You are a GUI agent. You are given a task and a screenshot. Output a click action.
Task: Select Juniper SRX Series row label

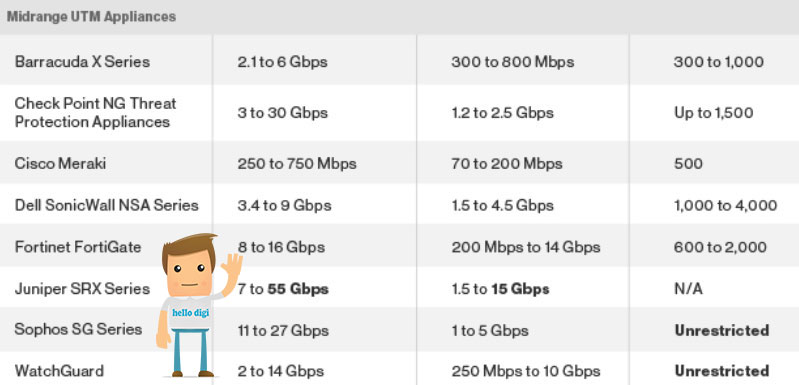tap(82, 289)
